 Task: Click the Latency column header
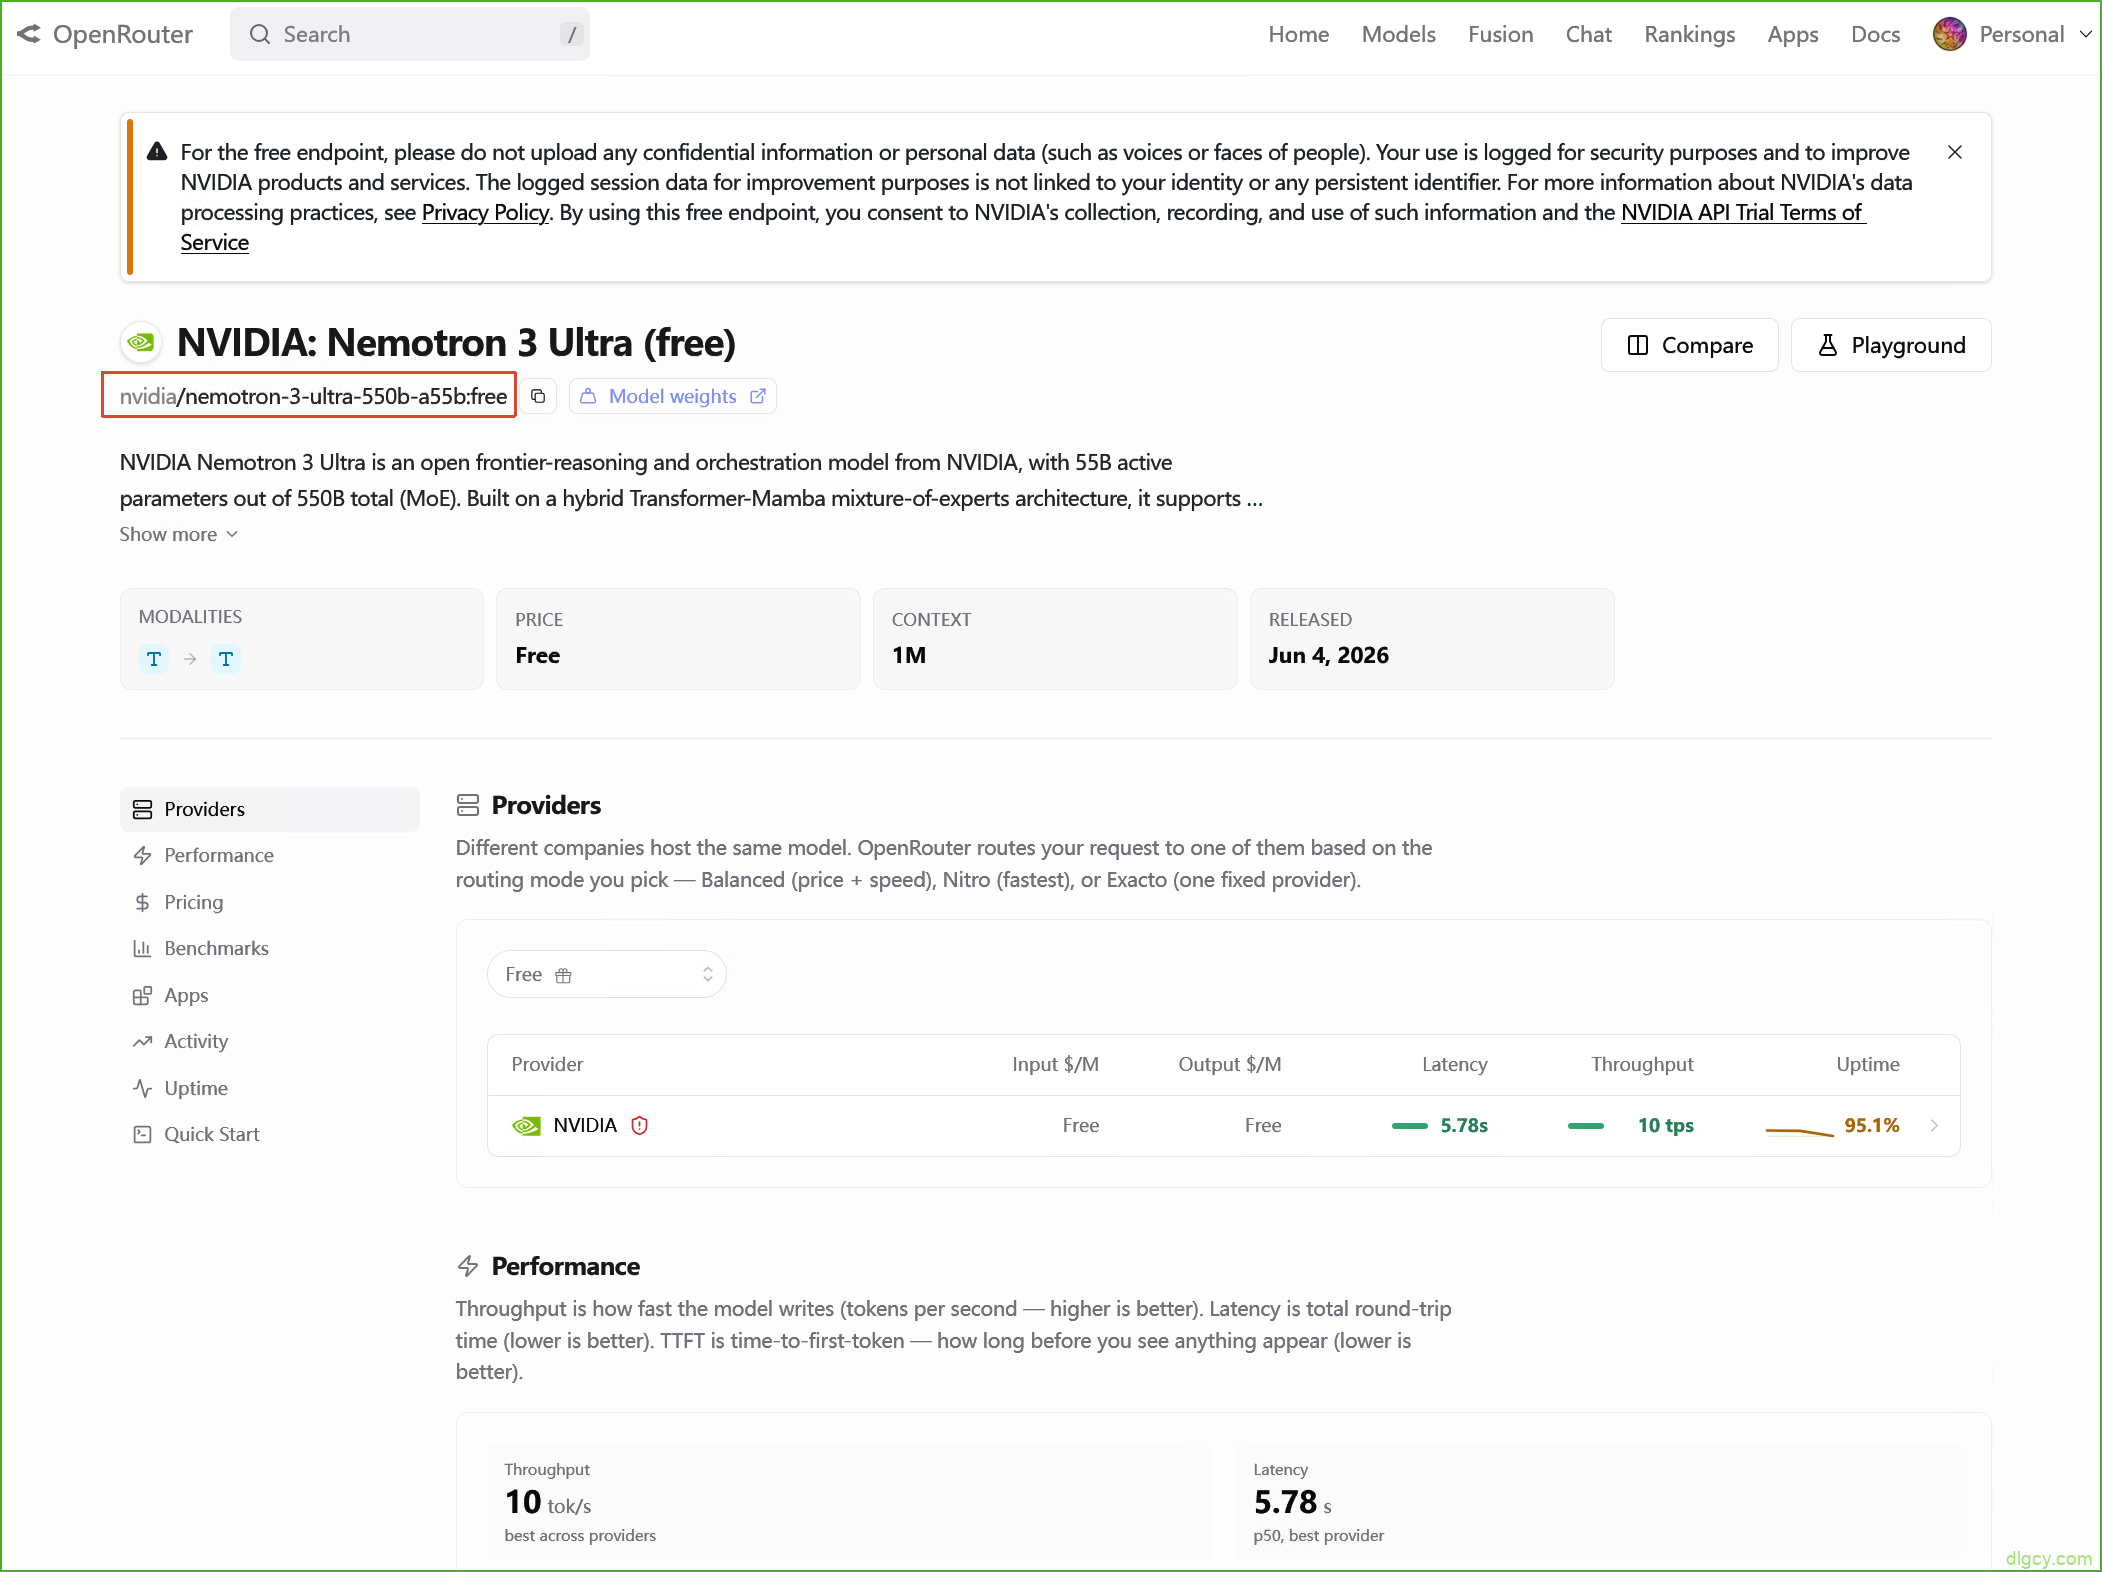pyautogui.click(x=1455, y=1064)
